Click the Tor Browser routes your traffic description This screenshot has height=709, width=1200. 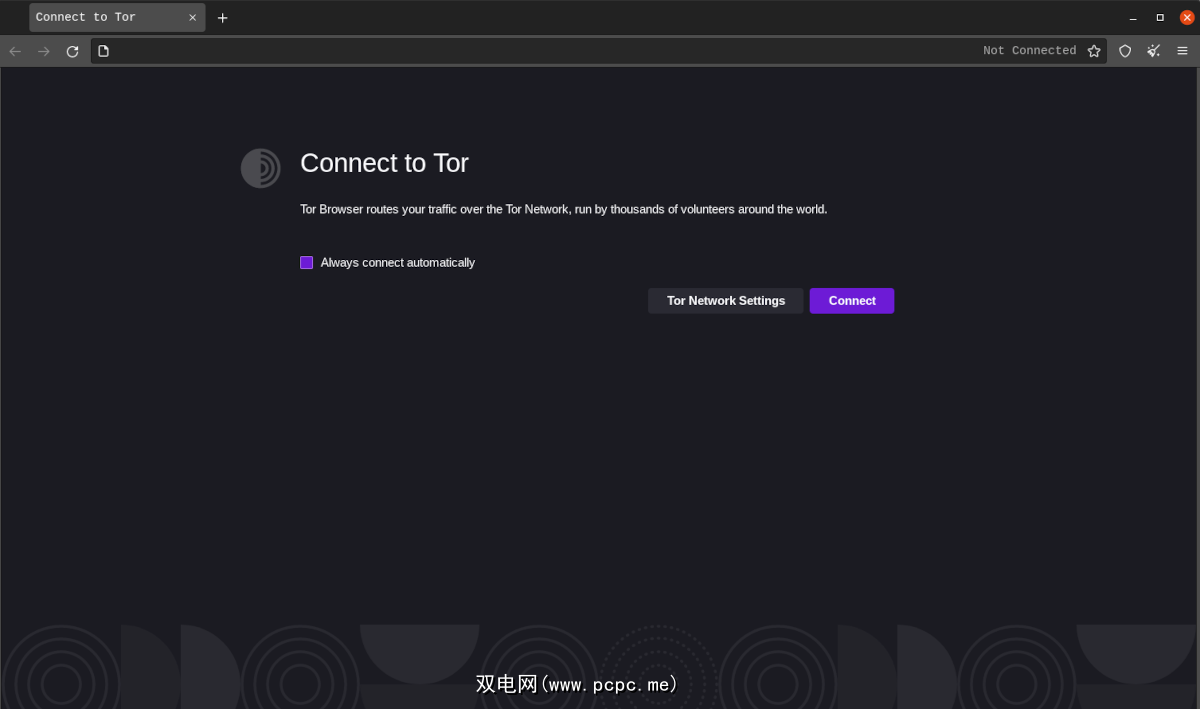(x=564, y=210)
